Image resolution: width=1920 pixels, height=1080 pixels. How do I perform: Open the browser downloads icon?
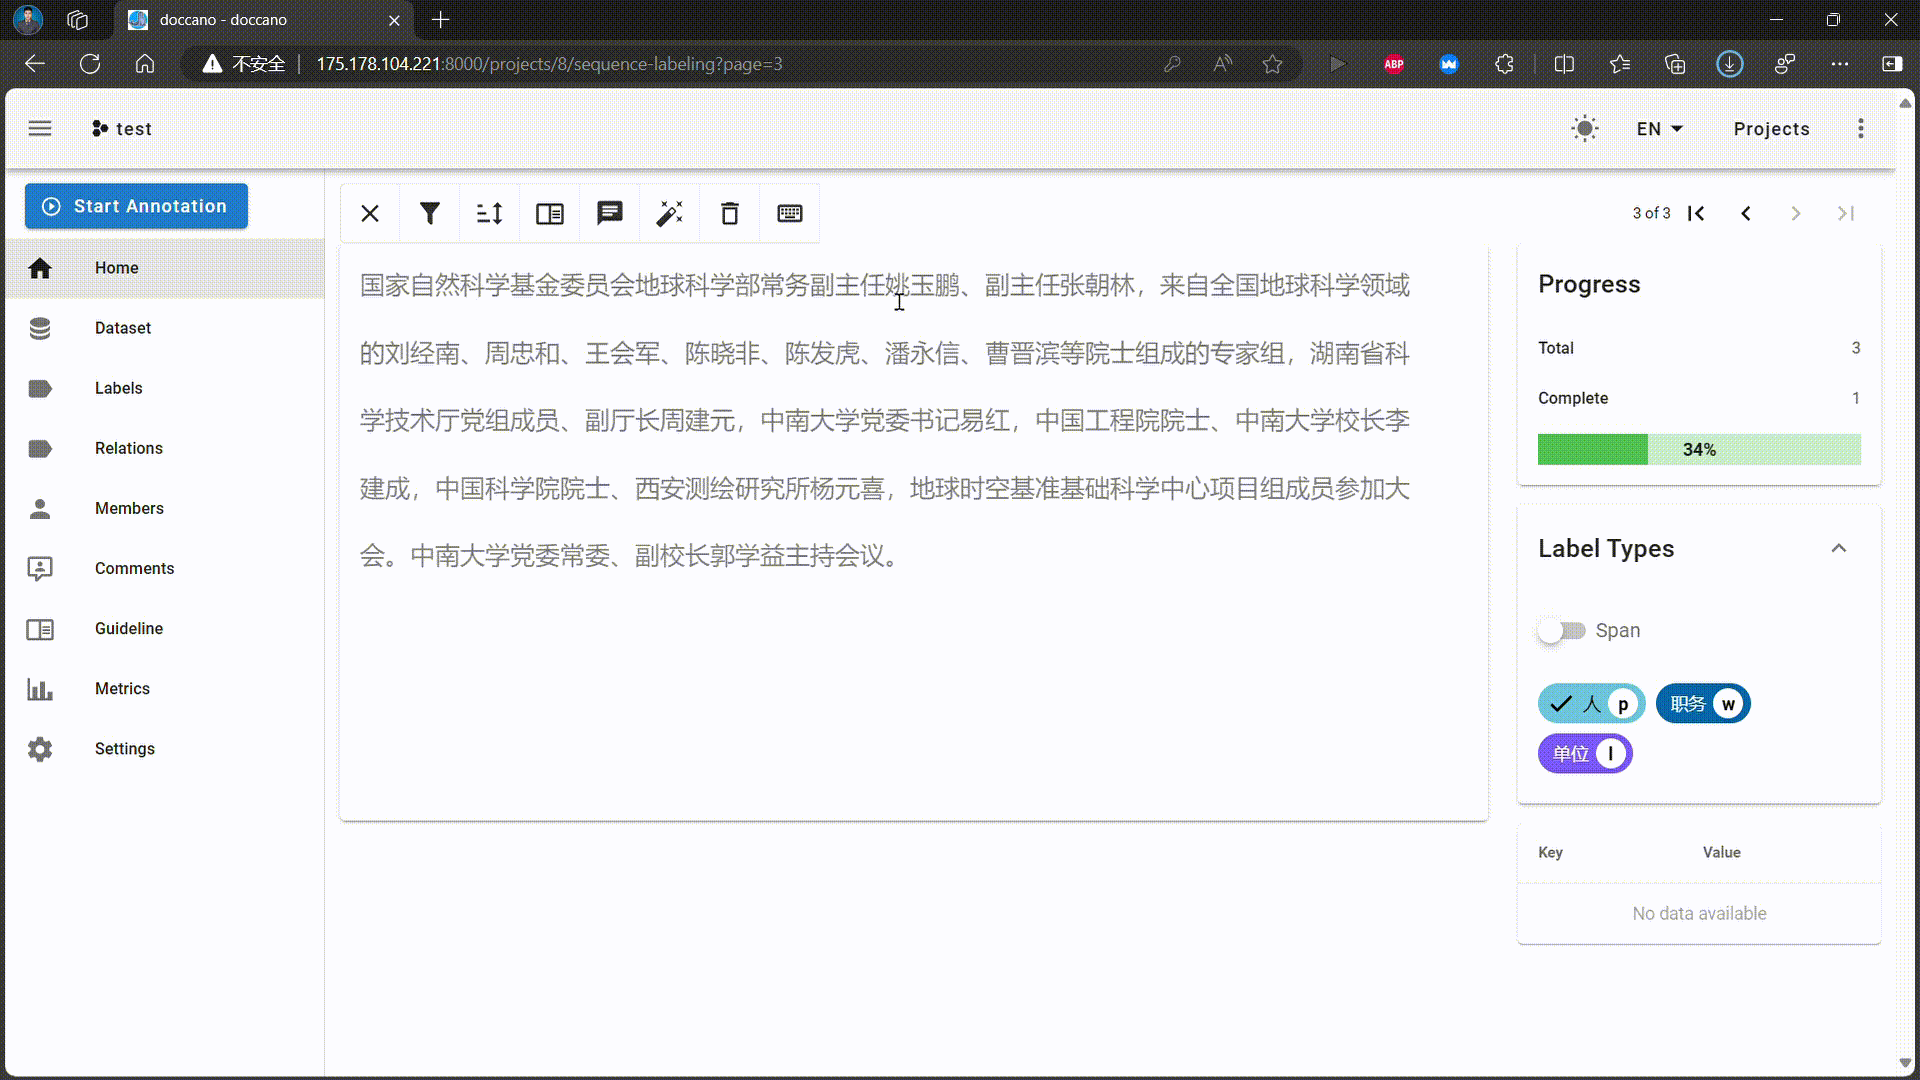coord(1730,64)
